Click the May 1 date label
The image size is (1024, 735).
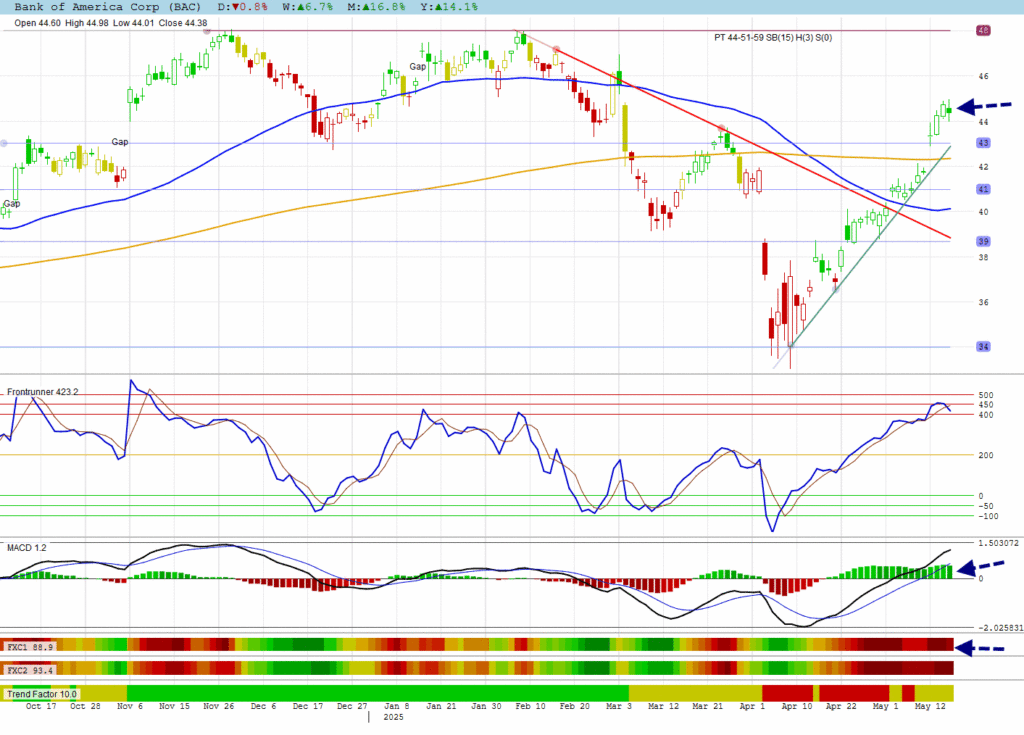pyautogui.click(x=886, y=706)
